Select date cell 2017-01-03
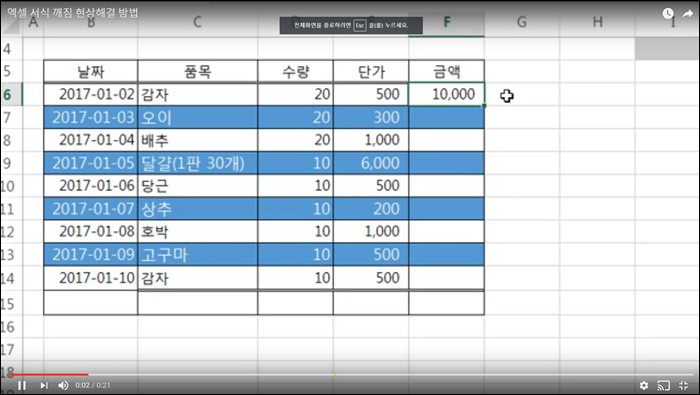 point(91,117)
